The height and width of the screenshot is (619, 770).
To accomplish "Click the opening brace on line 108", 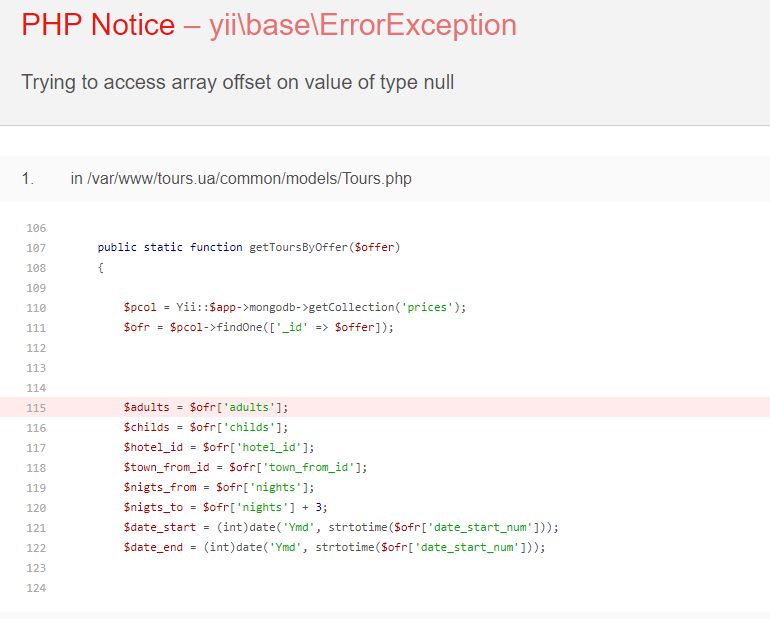I will (x=101, y=267).
